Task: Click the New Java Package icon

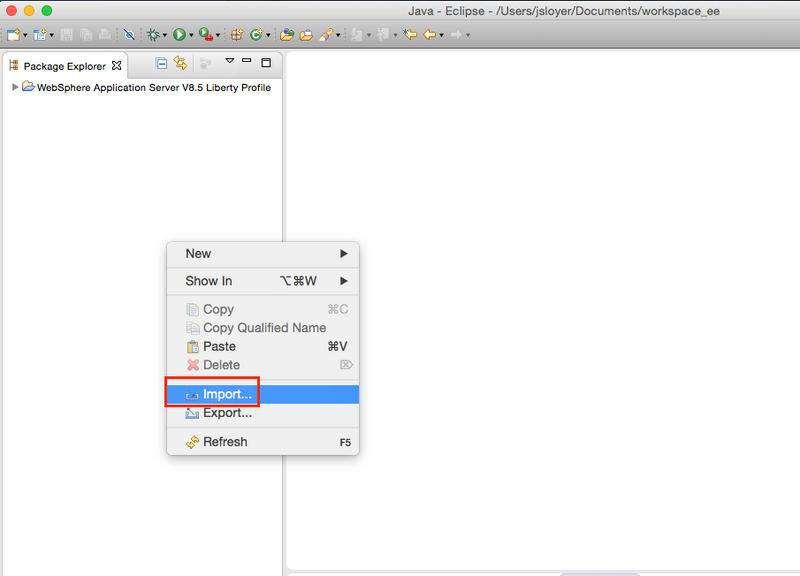Action: (x=236, y=35)
